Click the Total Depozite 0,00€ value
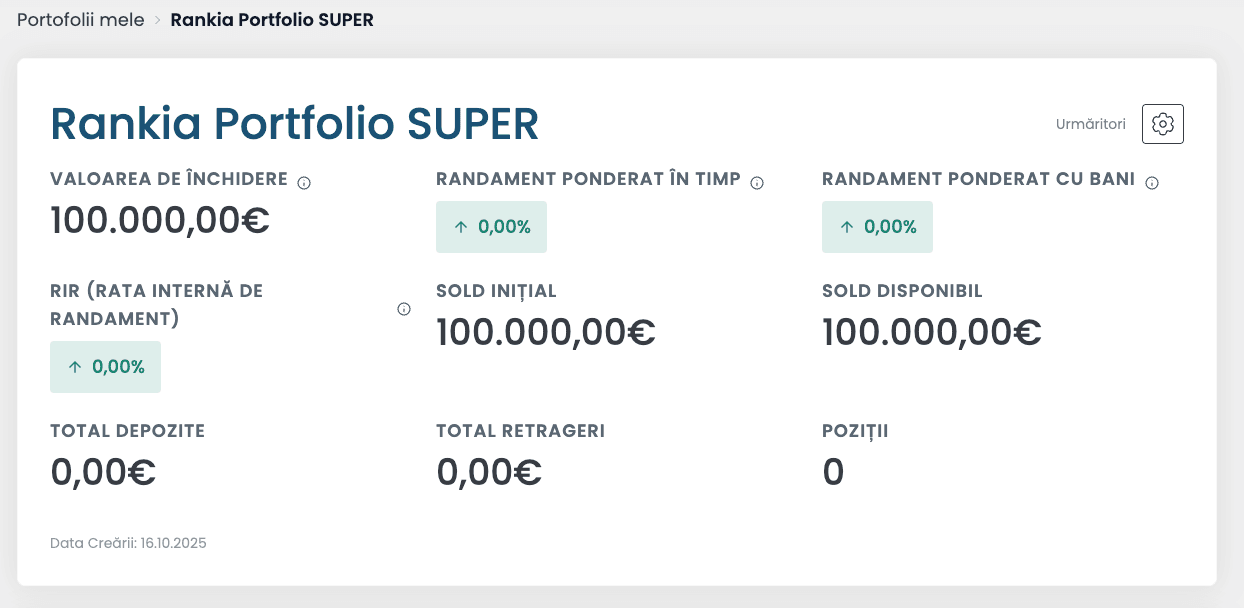This screenshot has width=1244, height=608. coord(102,471)
